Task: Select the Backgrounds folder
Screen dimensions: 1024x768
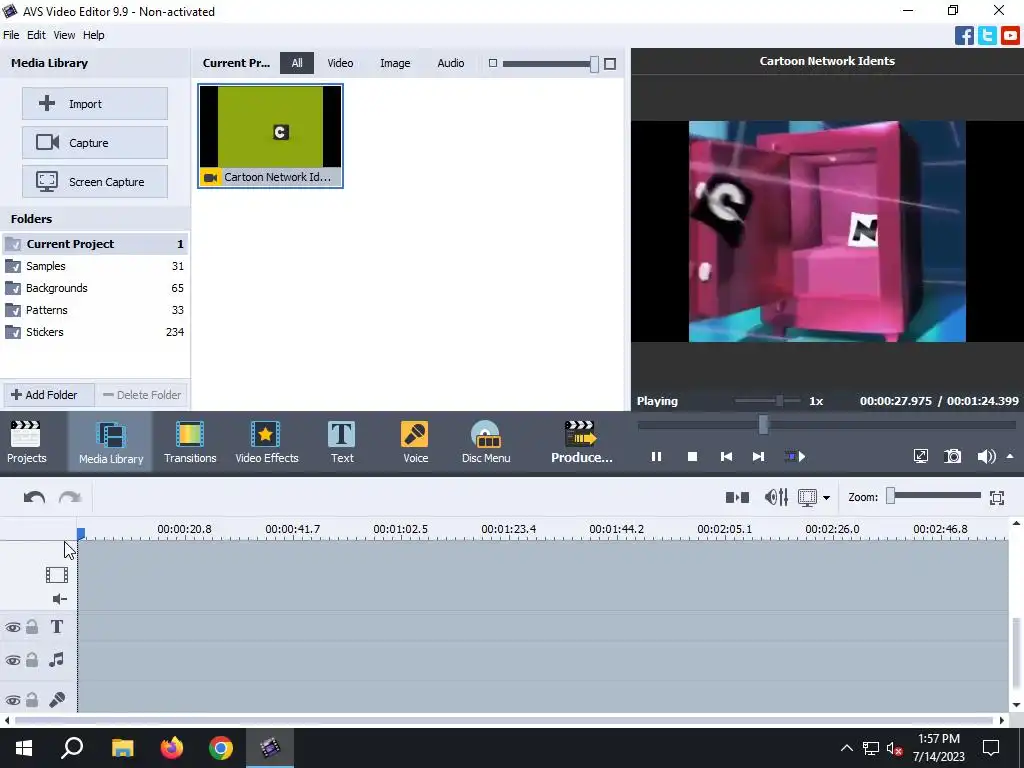Action: tap(95, 288)
